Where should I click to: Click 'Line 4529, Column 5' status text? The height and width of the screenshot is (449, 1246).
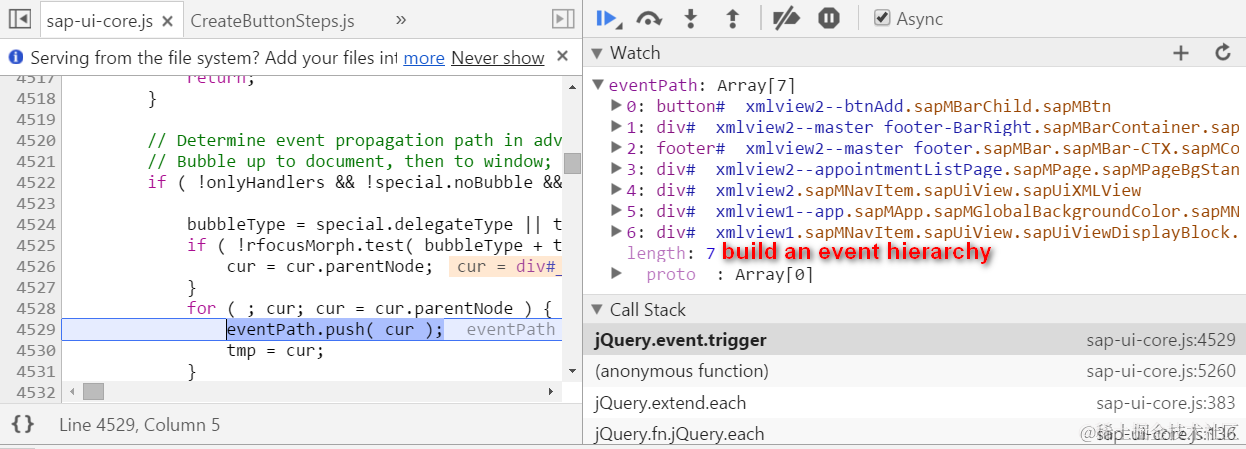[x=139, y=425]
